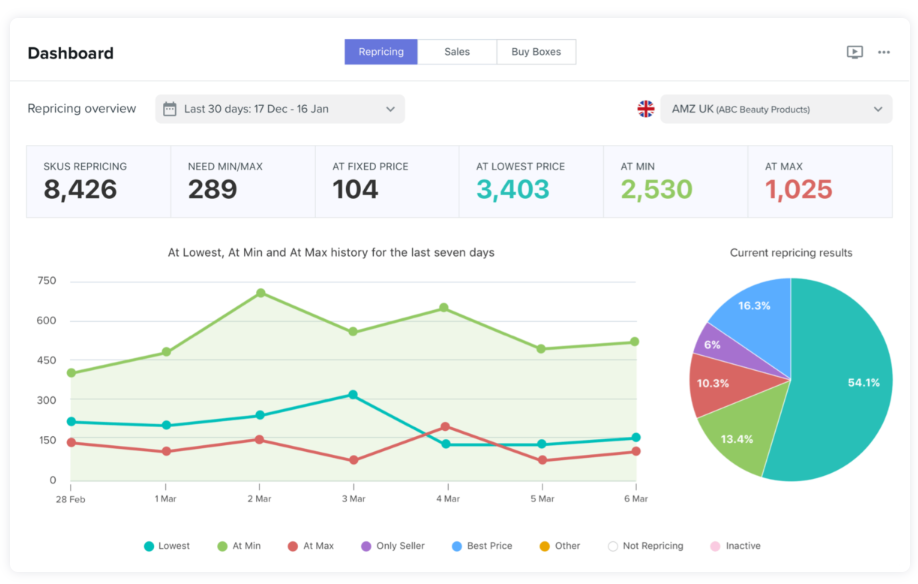The image size is (918, 584).
Task: Click the UK flag icon
Action: (x=646, y=109)
